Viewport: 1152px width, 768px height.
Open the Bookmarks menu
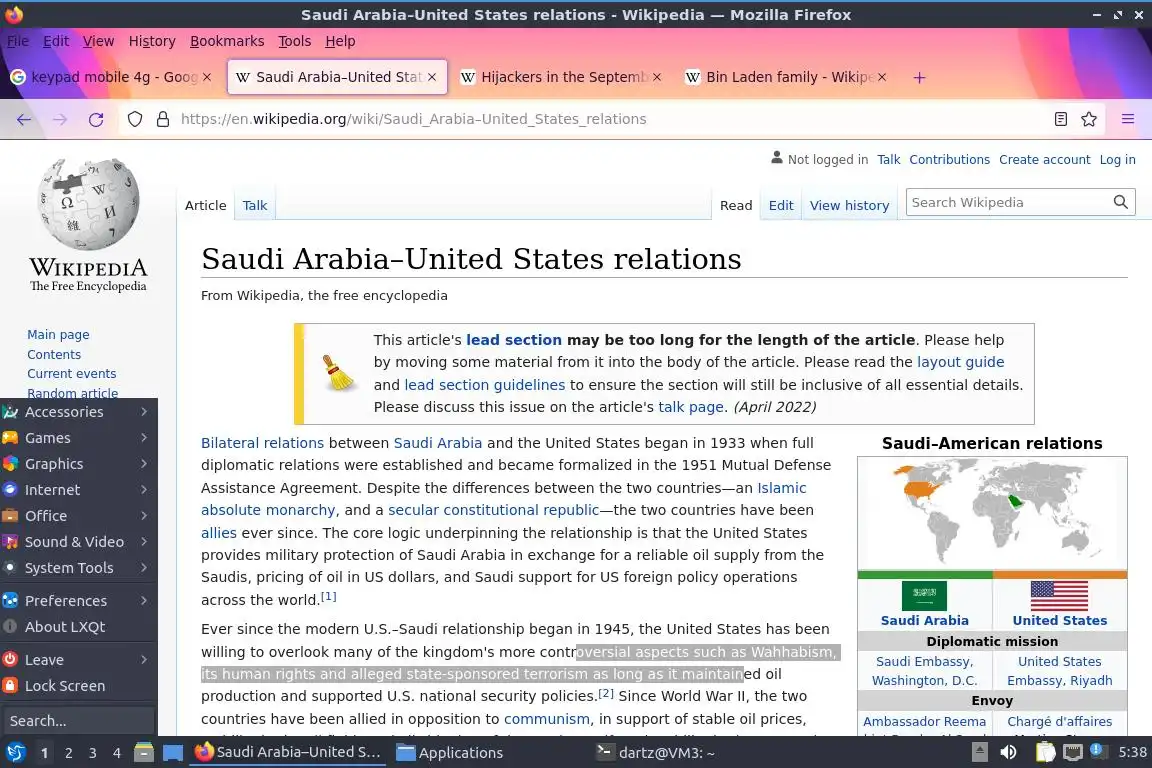[227, 41]
